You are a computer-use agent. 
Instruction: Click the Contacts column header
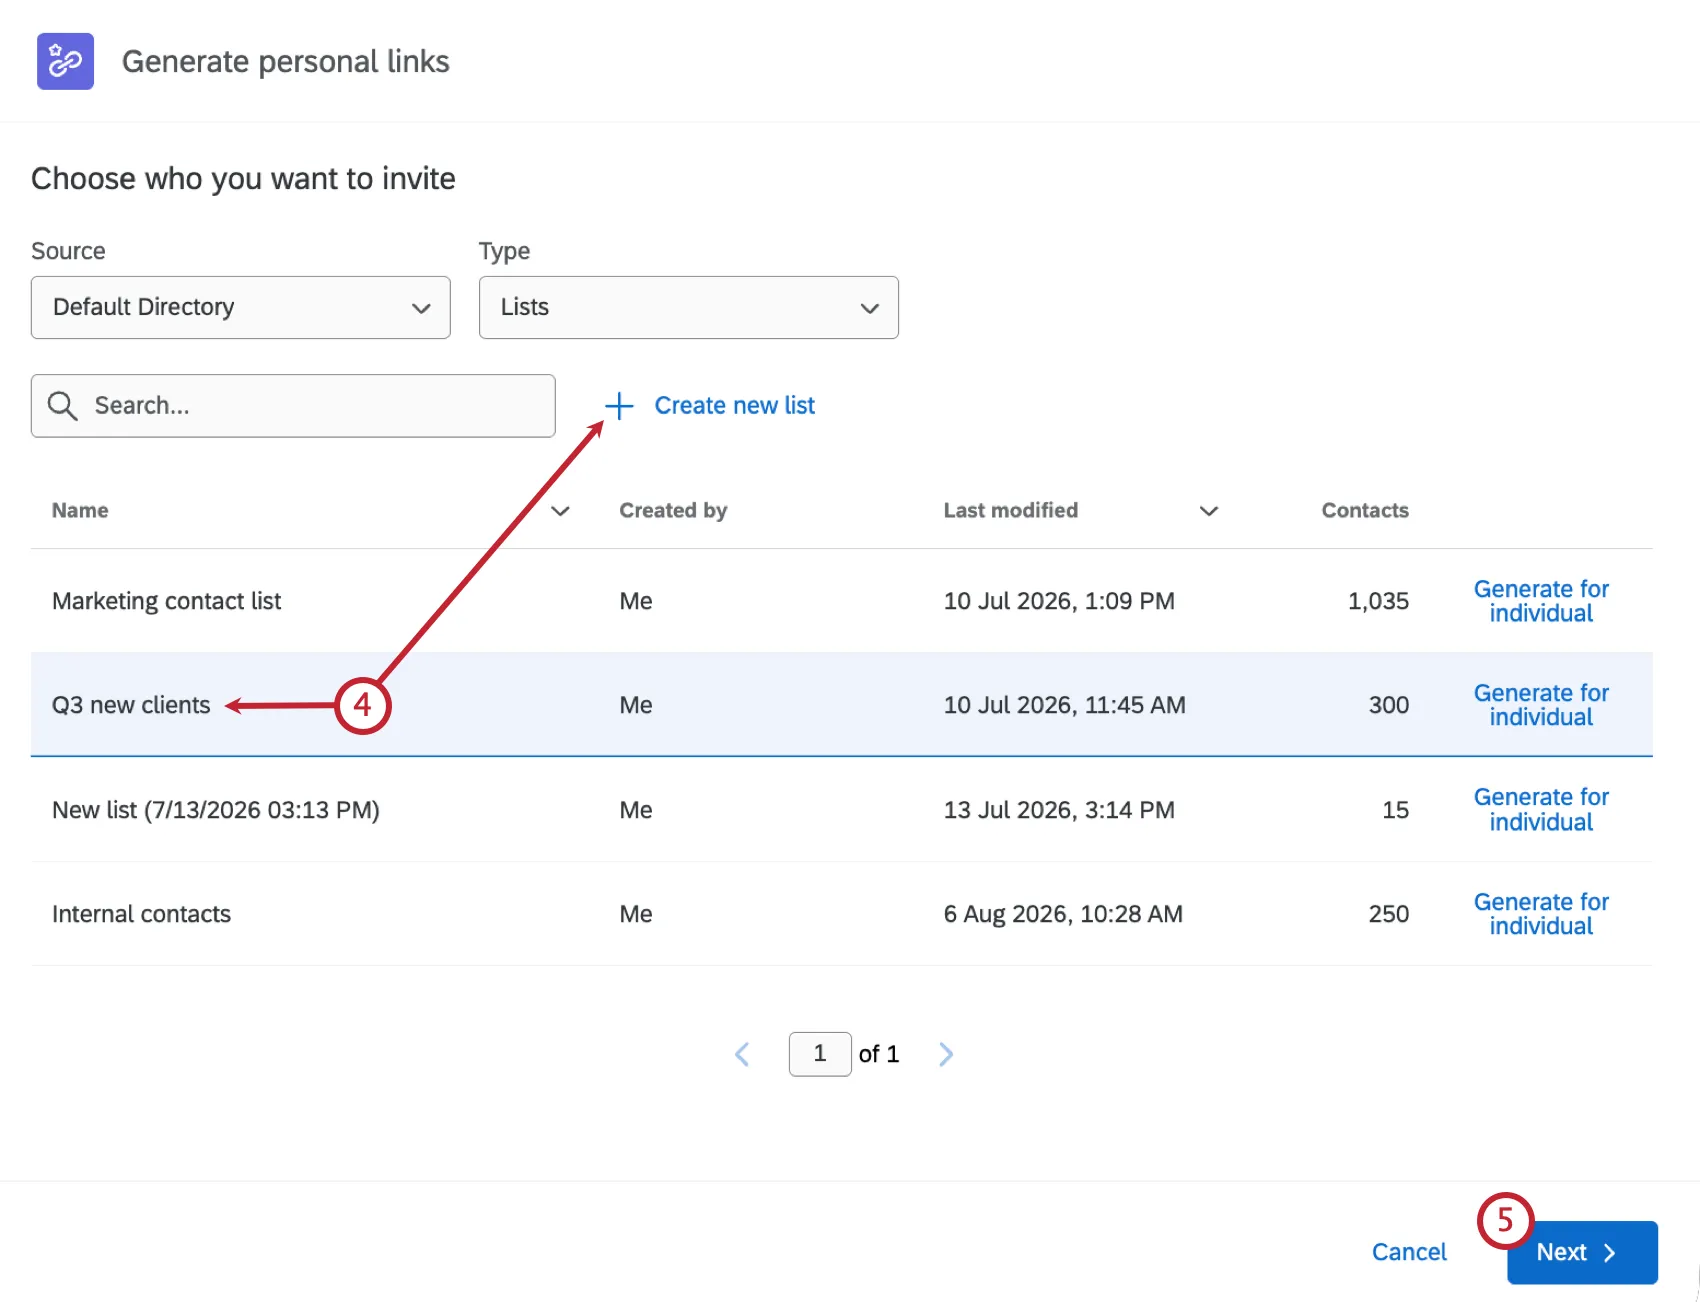(1365, 510)
